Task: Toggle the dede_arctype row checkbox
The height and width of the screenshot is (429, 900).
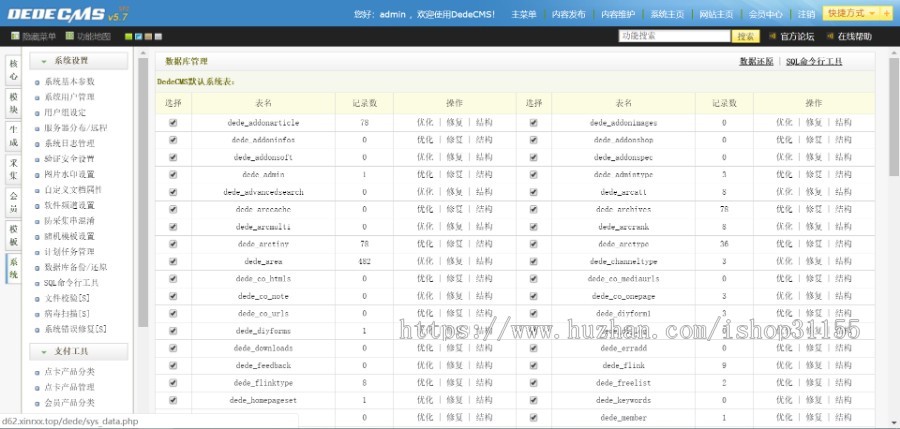Action: 534,244
